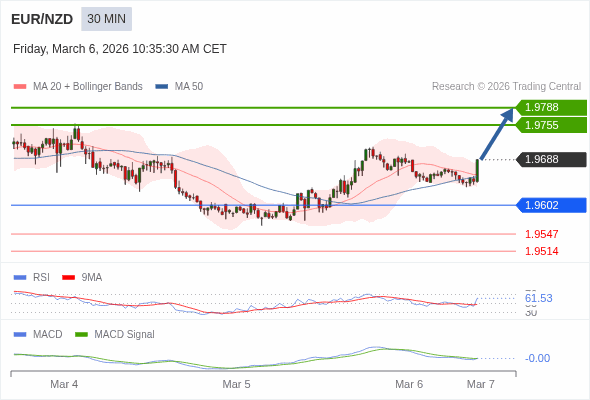The width and height of the screenshot is (590, 400).
Task: Click the 9MA legend red swatch
Action: (x=68, y=278)
